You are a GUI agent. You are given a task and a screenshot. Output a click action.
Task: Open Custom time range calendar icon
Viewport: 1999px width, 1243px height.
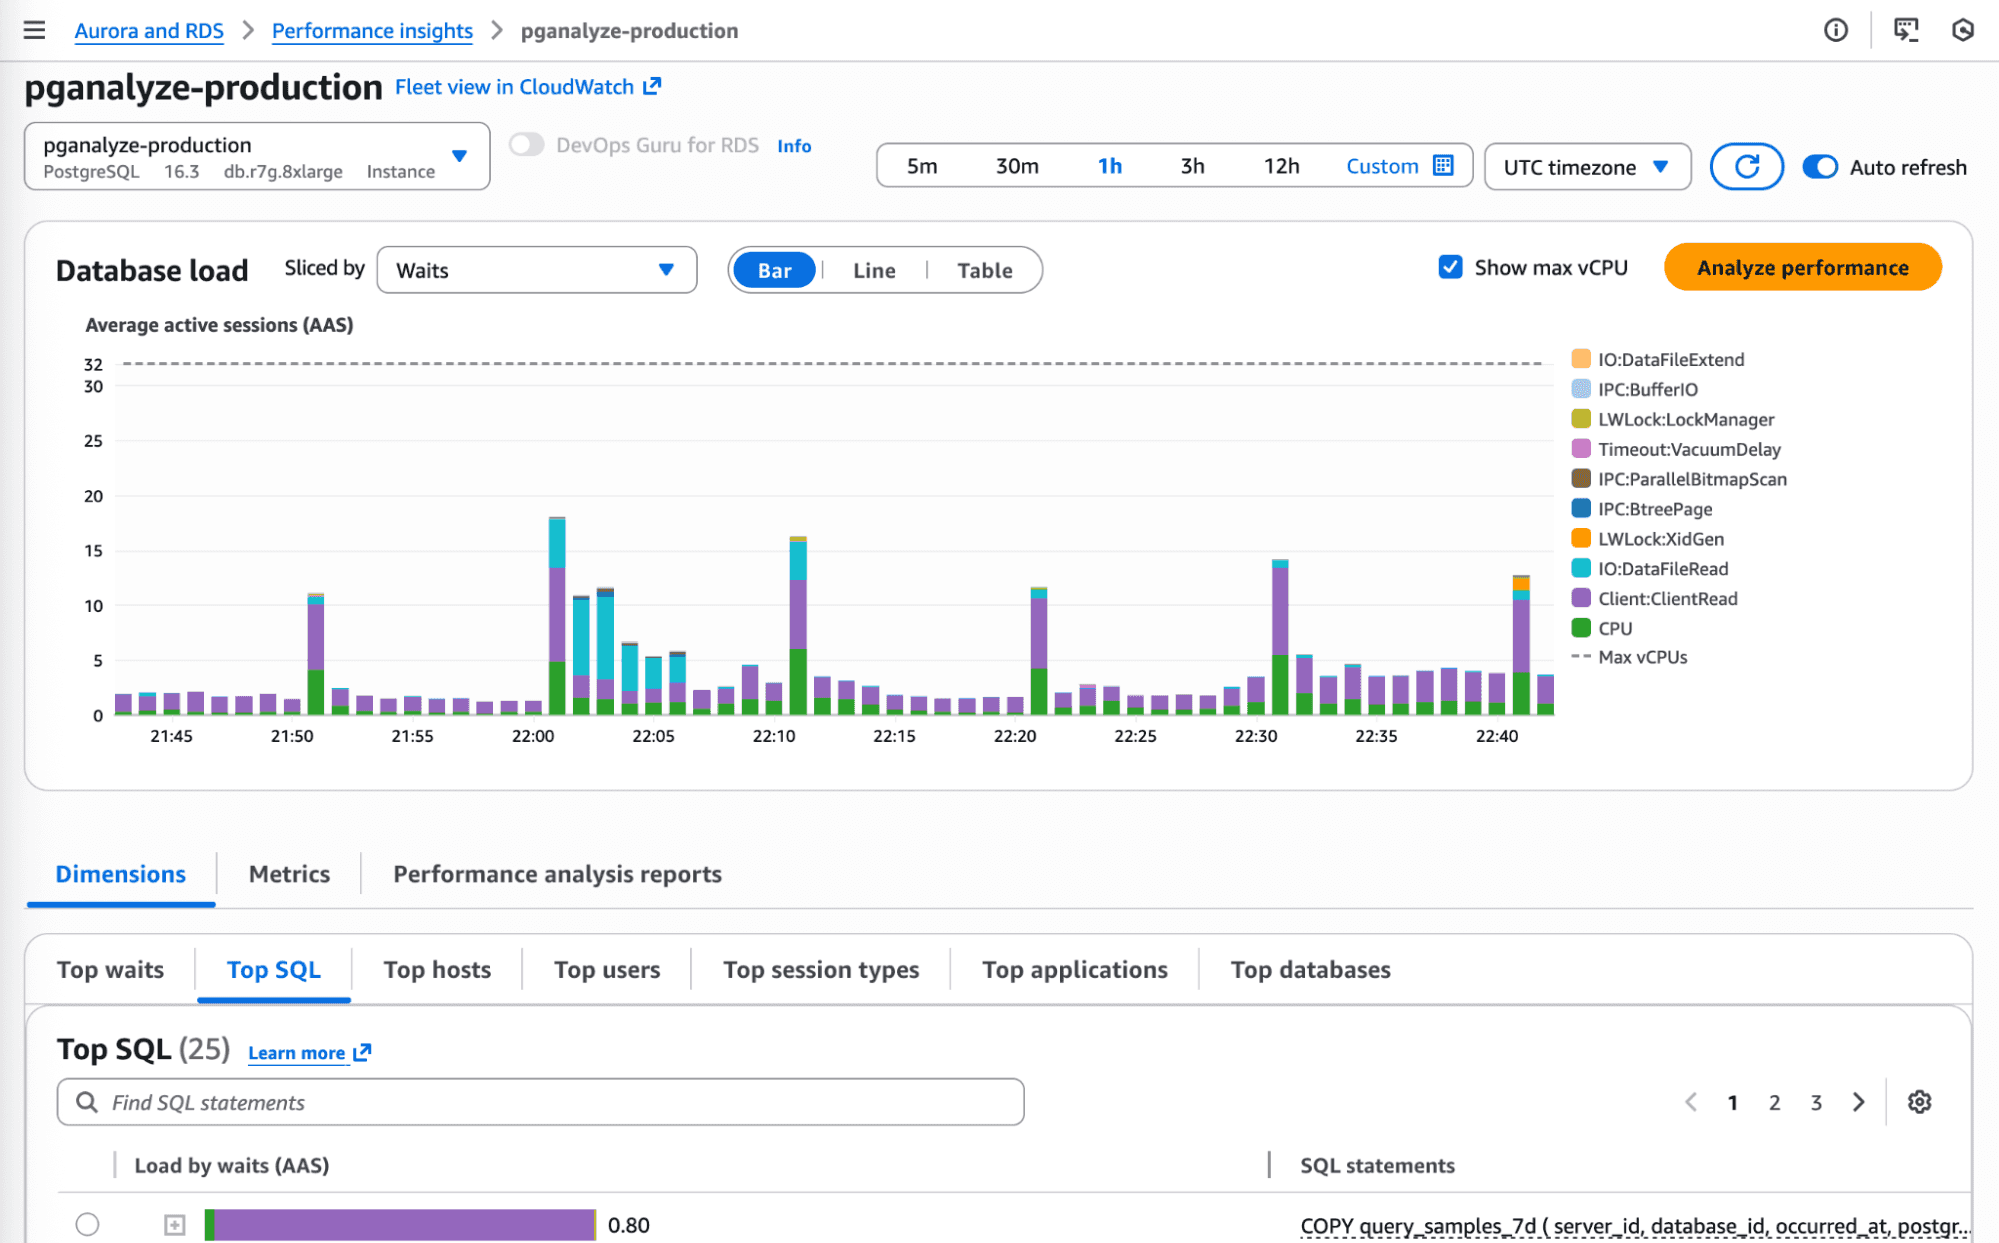pos(1443,166)
